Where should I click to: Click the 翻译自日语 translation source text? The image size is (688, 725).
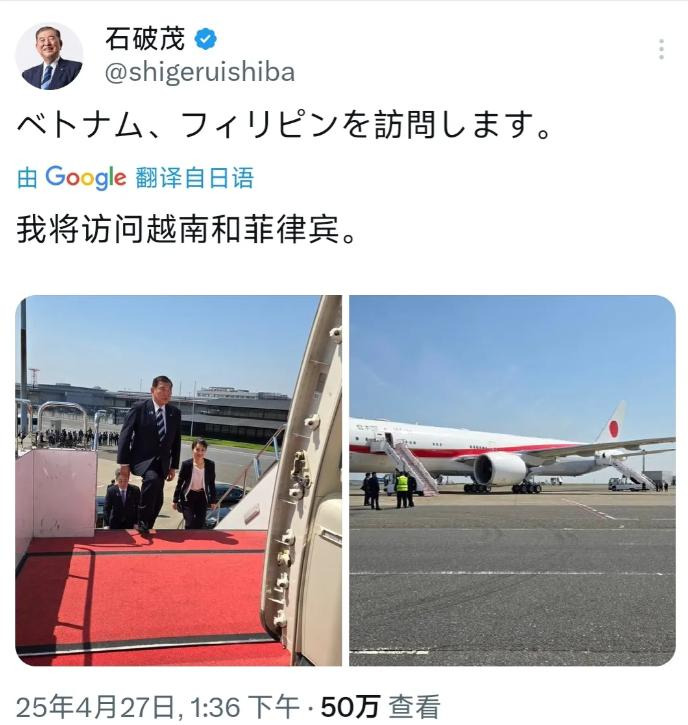[x=195, y=178]
